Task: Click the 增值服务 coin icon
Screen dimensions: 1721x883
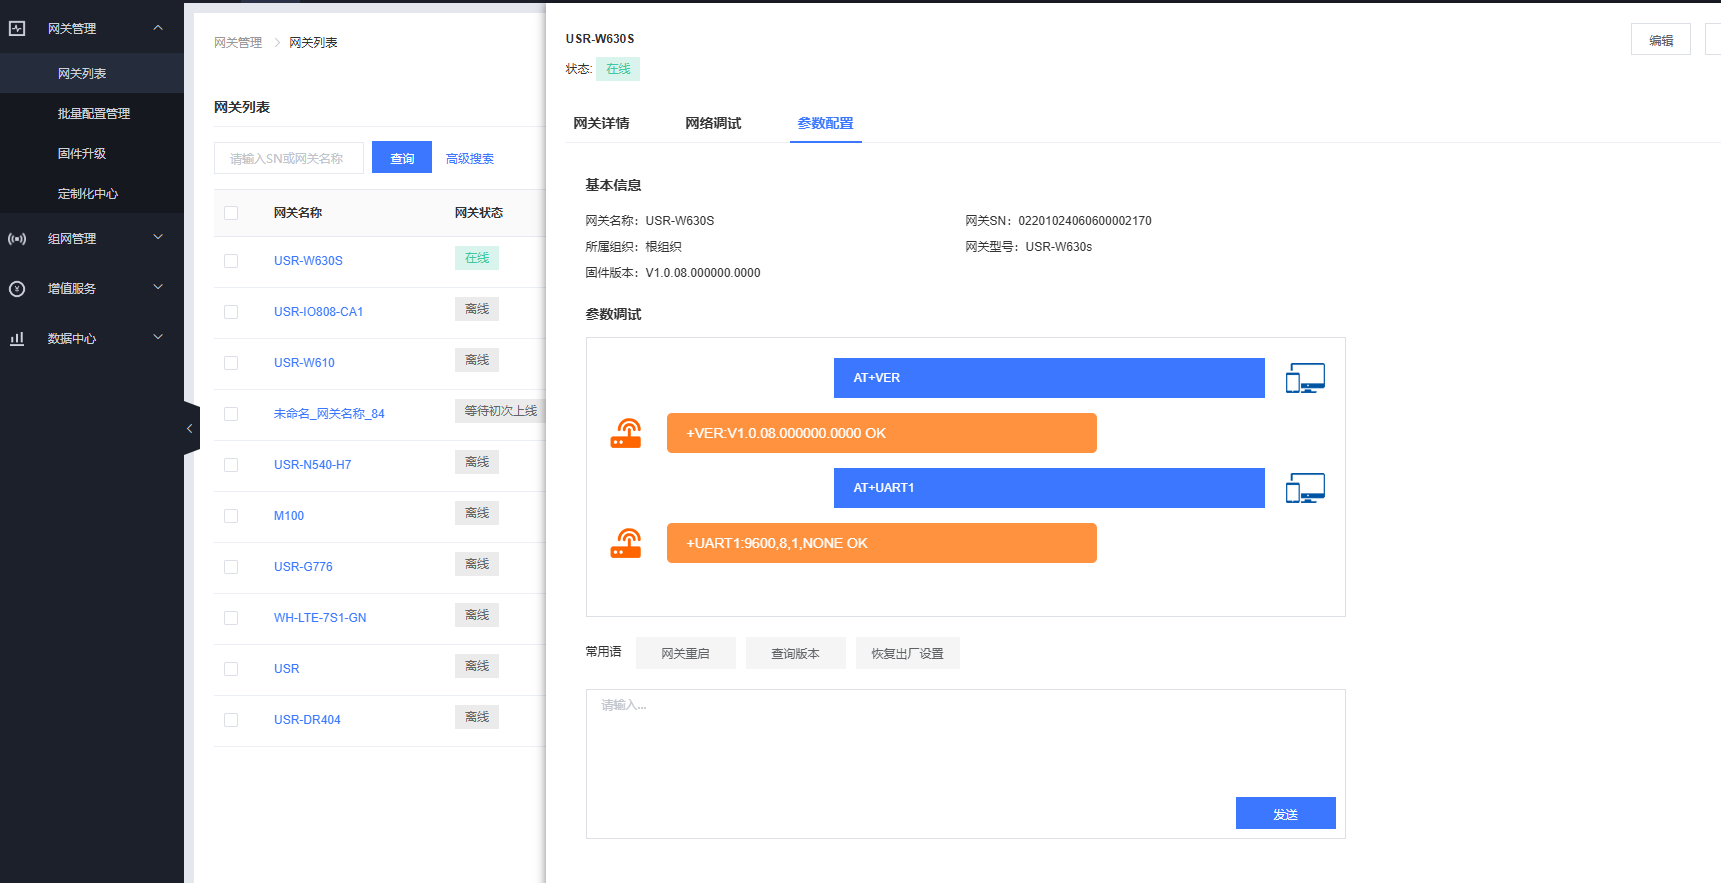Action: coord(17,289)
